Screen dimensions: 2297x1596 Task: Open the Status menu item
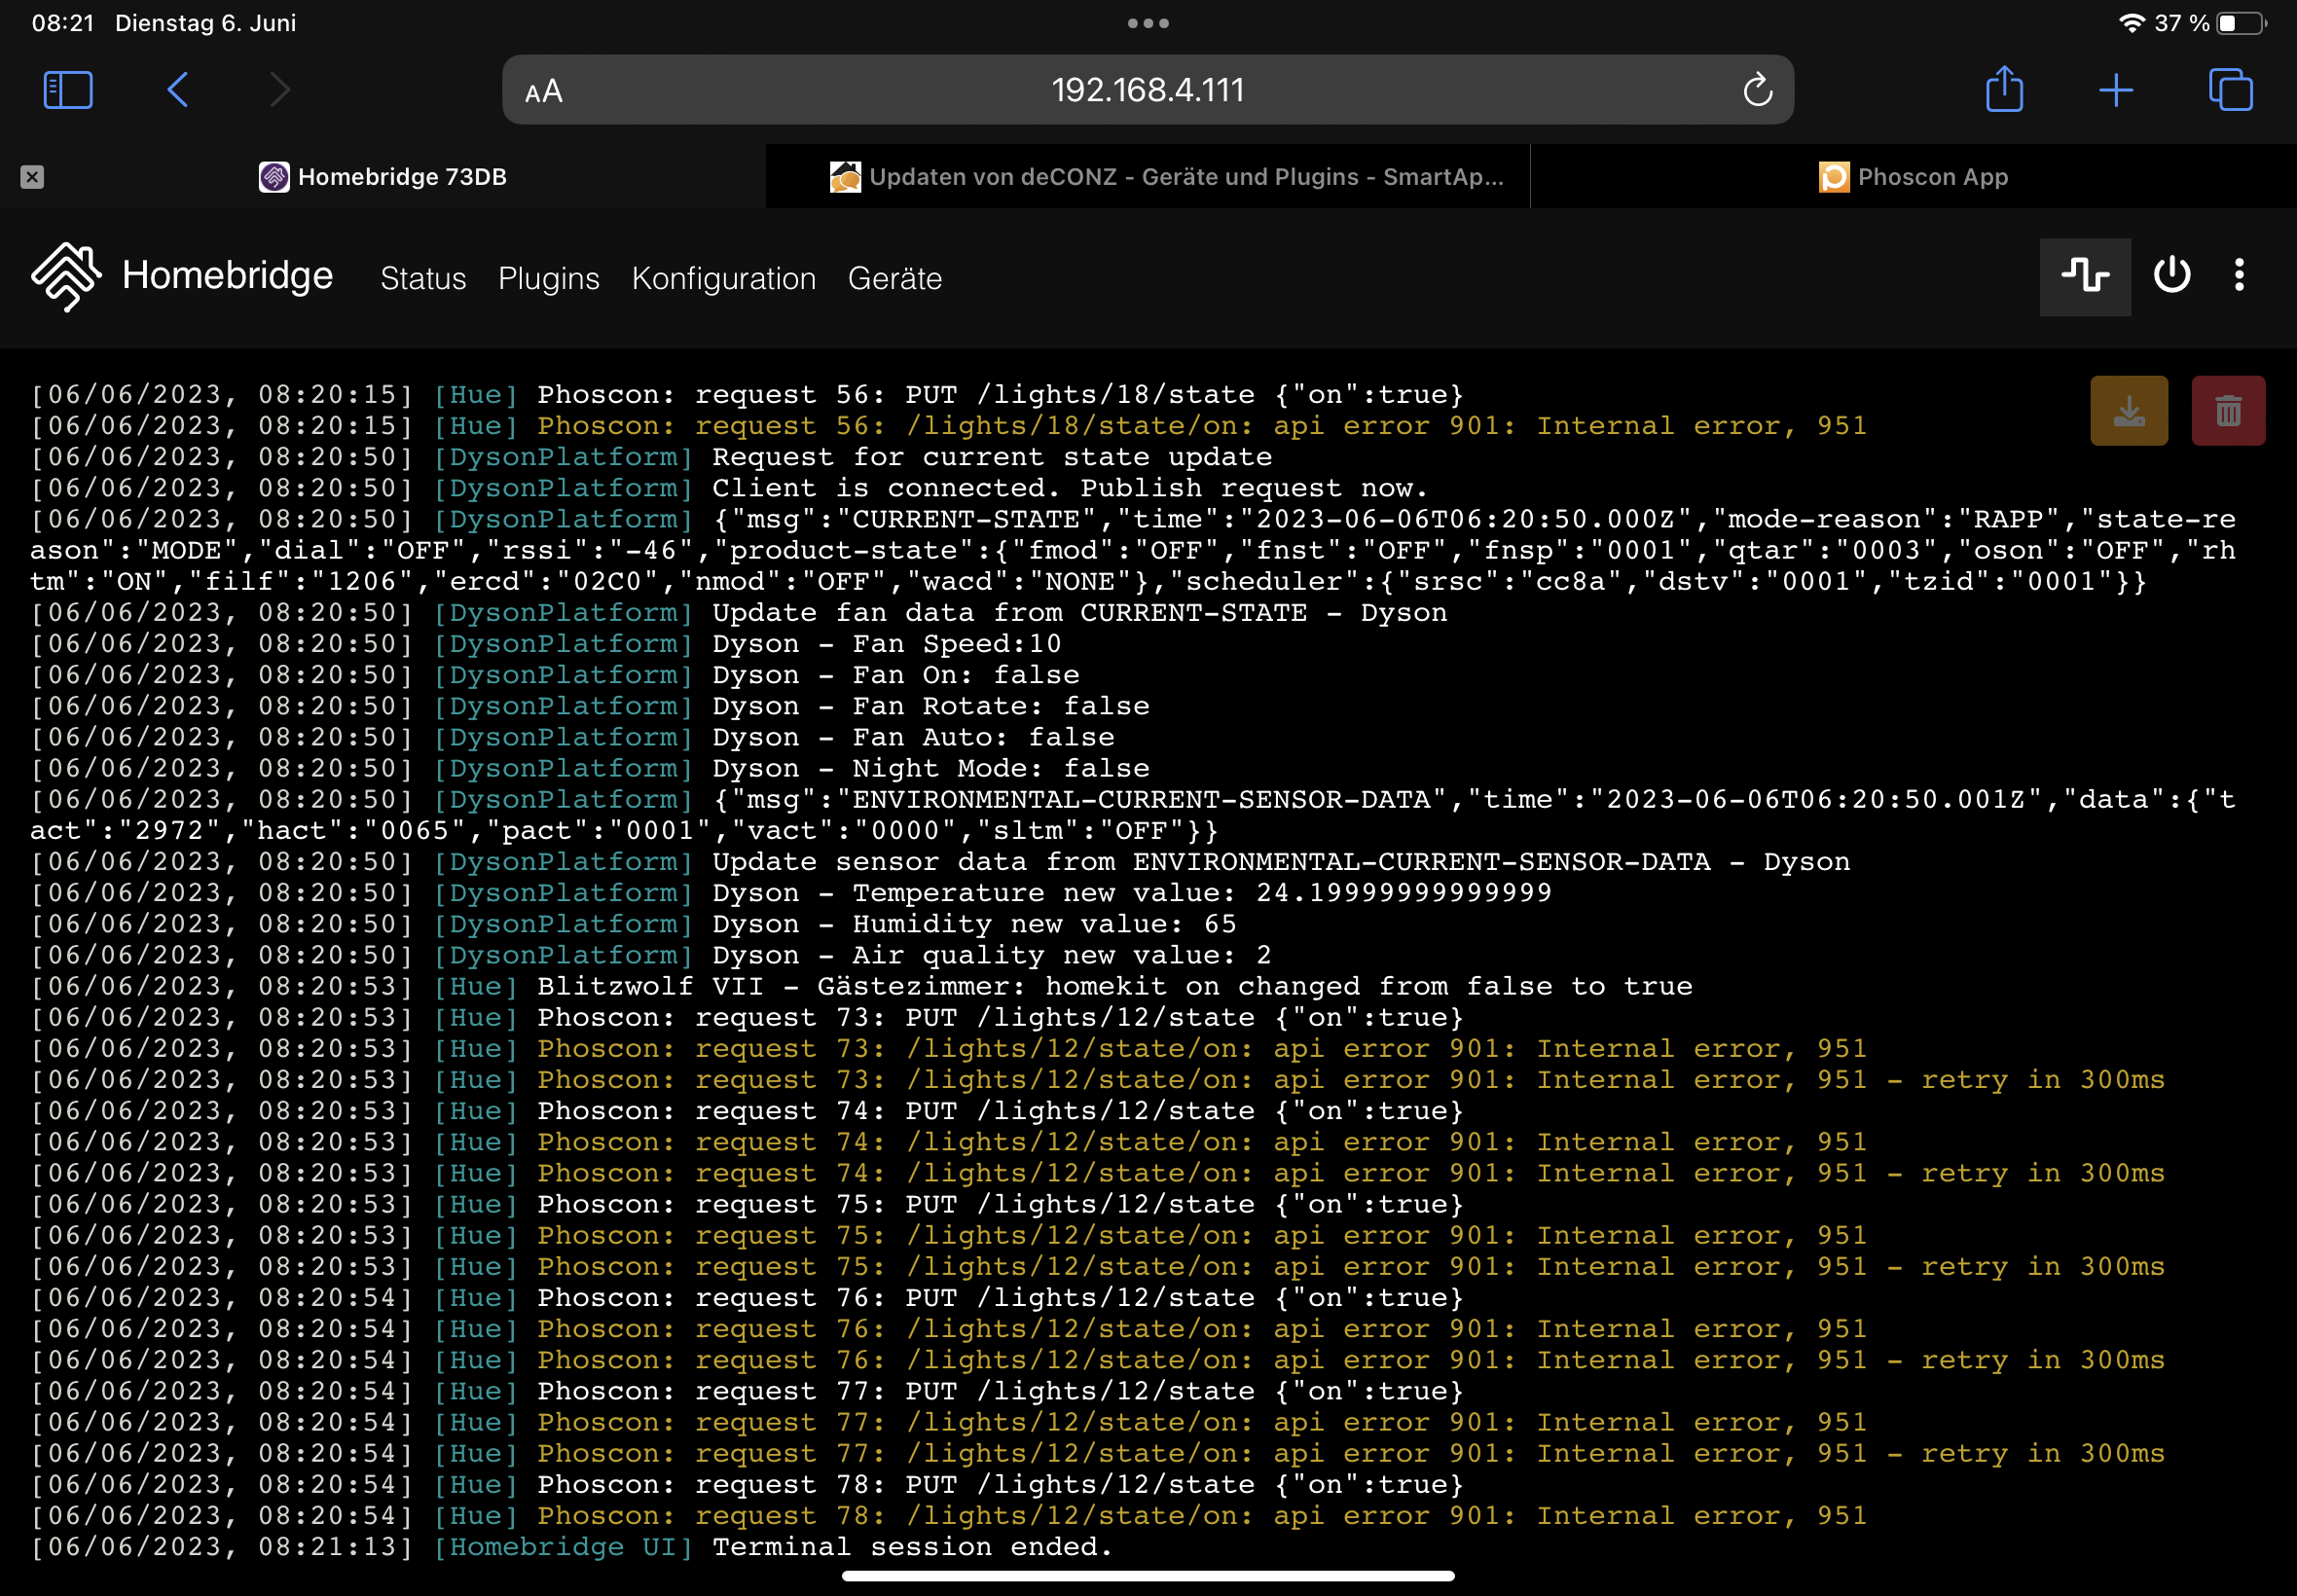tap(423, 278)
